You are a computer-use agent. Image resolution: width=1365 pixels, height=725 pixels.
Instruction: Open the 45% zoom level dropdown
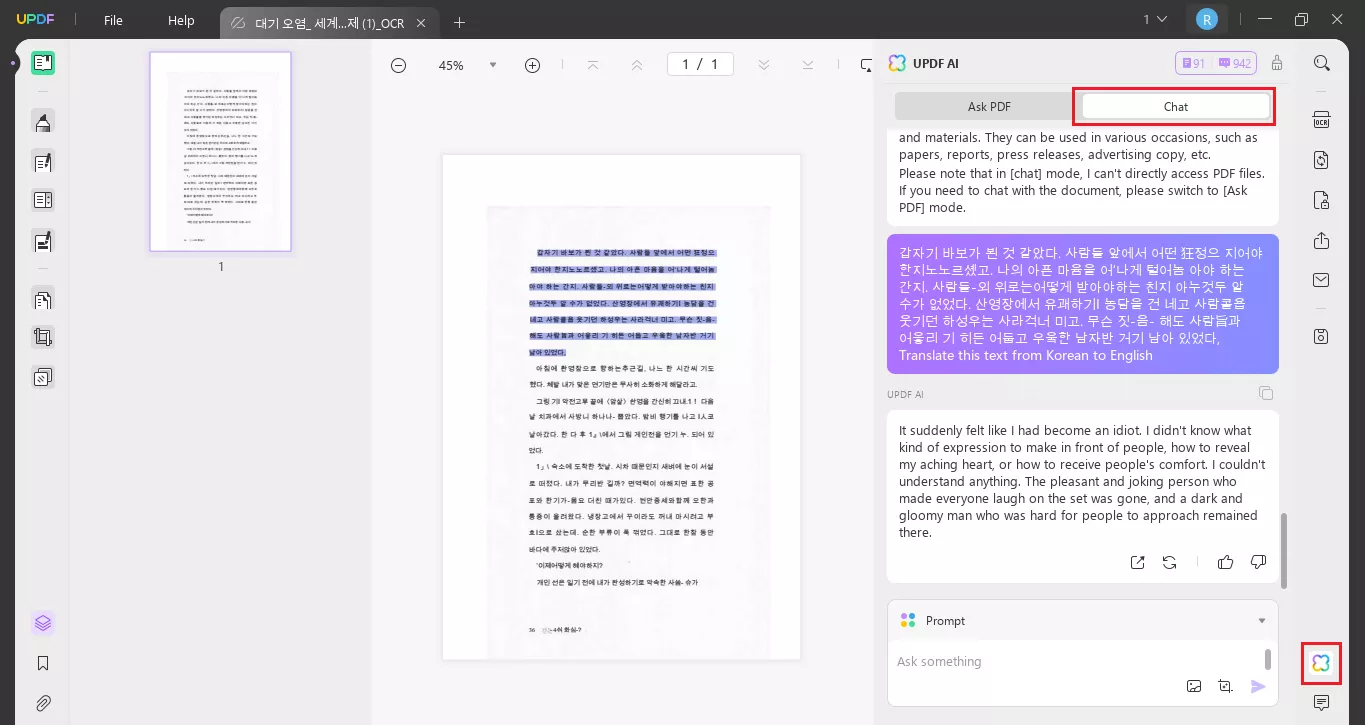[493, 64]
